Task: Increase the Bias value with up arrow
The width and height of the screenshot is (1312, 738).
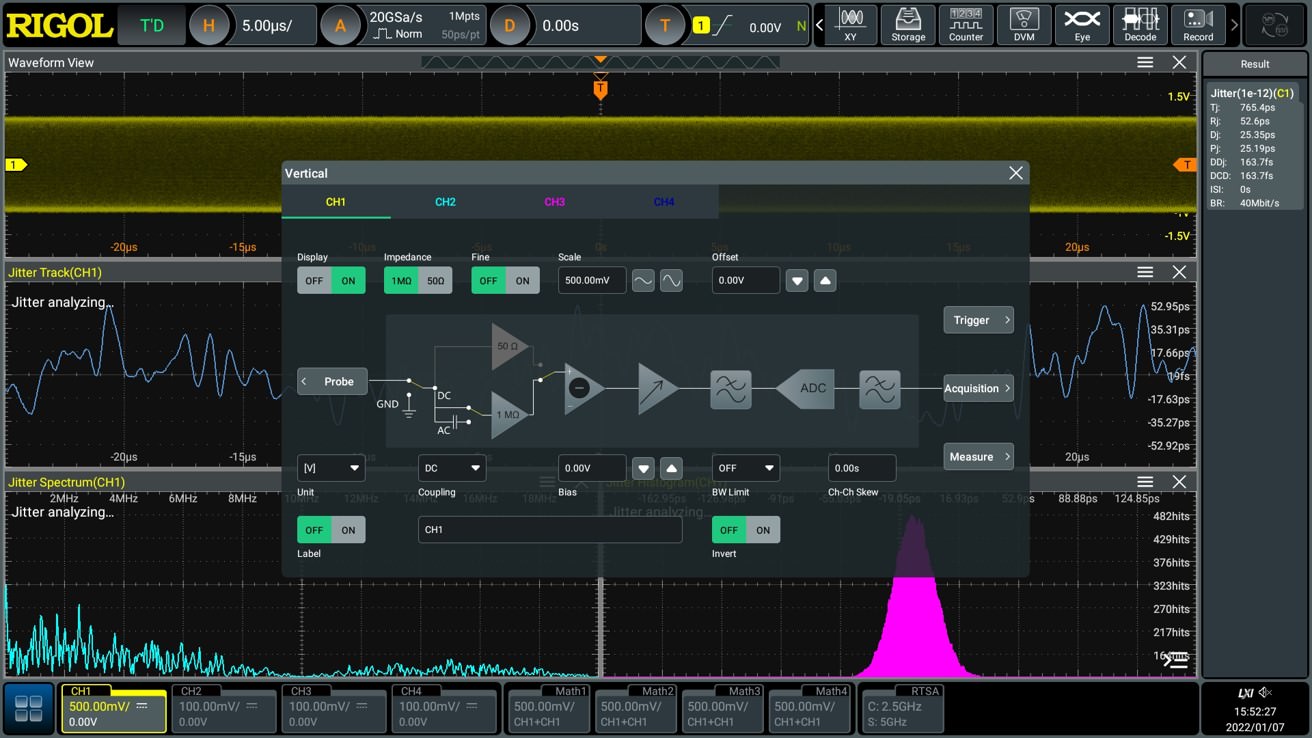Action: [671, 468]
